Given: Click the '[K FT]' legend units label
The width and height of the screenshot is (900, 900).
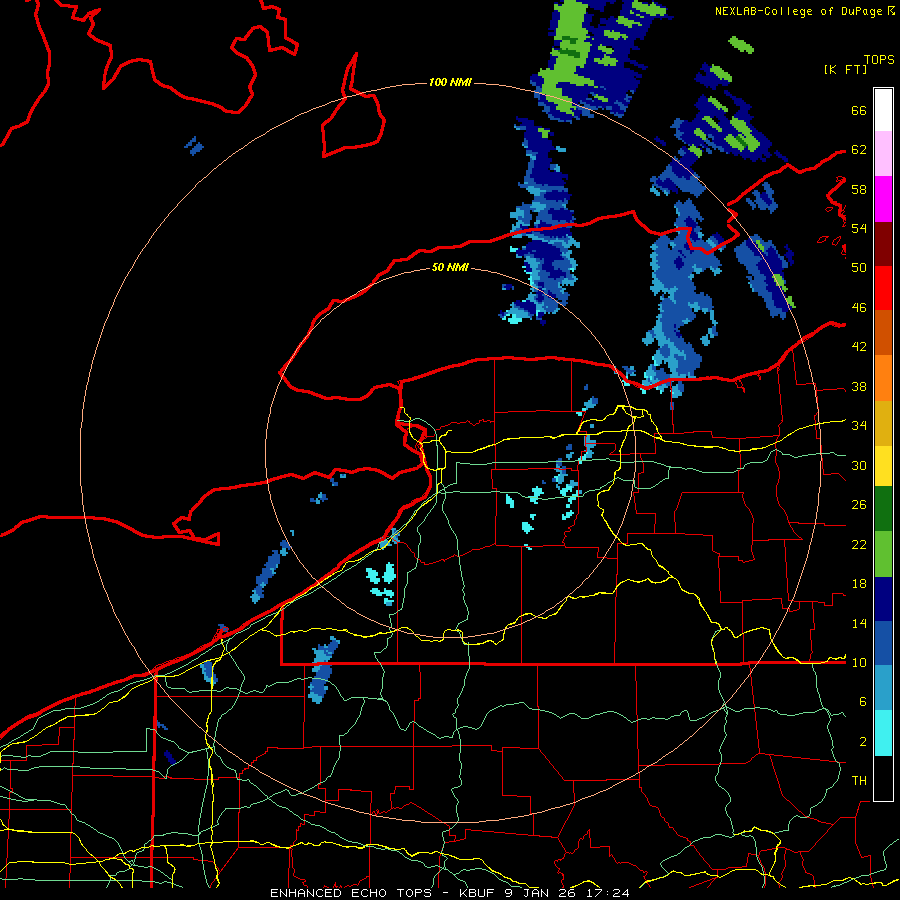Looking at the screenshot, I should pos(845,69).
